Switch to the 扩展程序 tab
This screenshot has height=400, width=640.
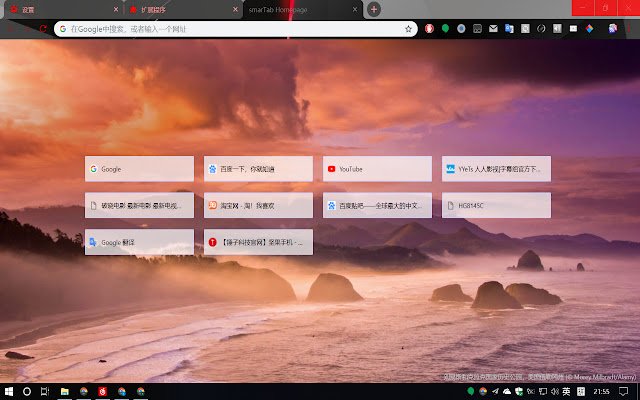pos(183,9)
